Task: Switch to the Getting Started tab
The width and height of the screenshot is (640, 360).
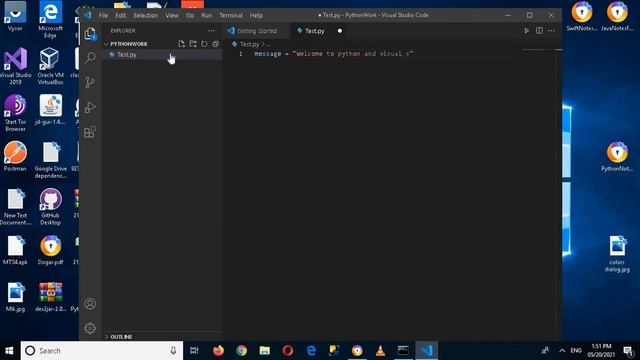Action: click(x=257, y=31)
